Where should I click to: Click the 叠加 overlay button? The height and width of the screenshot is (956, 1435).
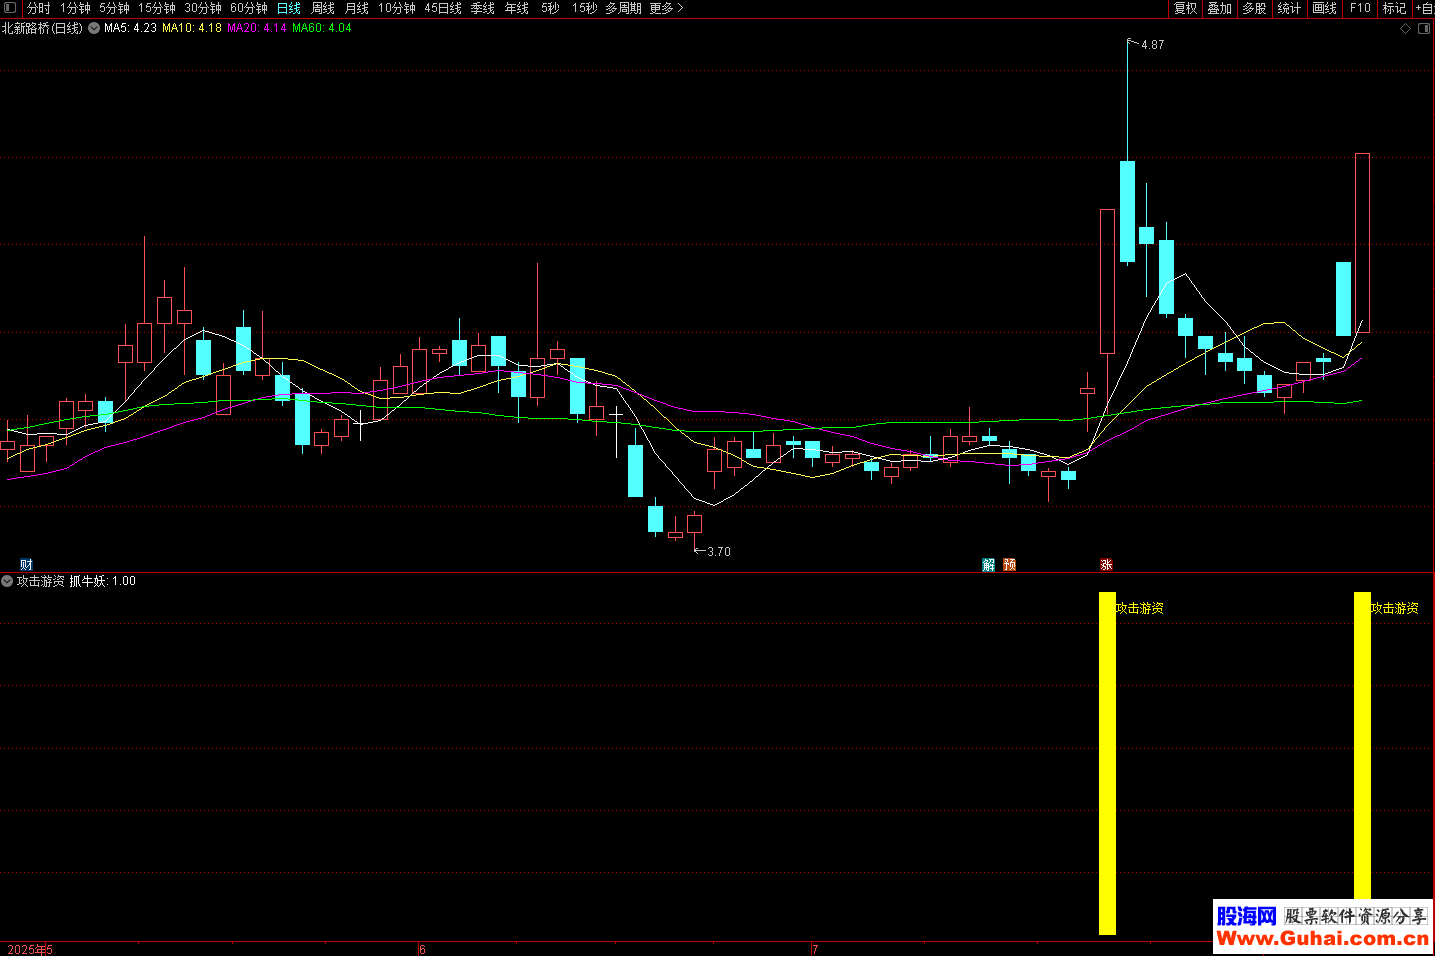tap(1220, 8)
